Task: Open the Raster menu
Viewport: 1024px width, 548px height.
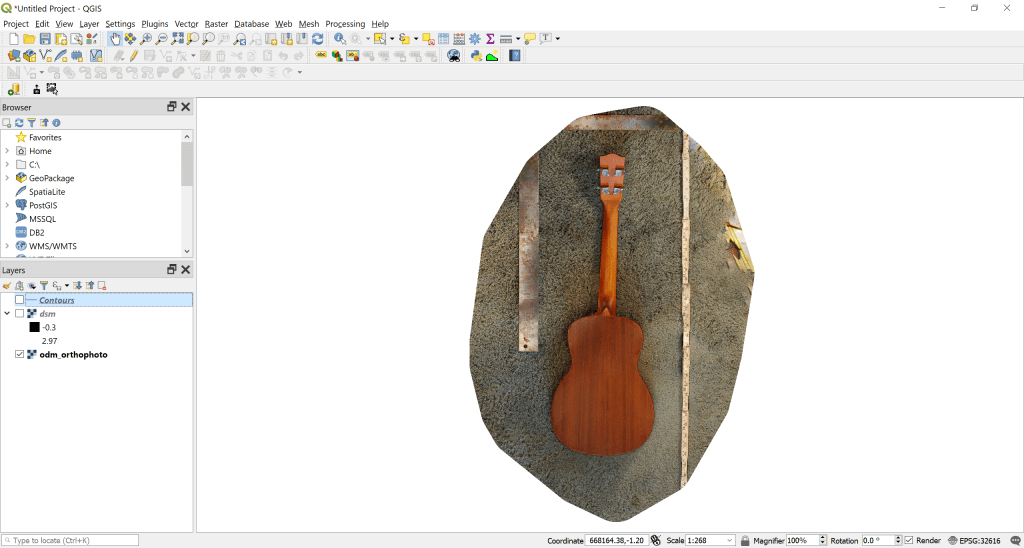Action: (216, 24)
